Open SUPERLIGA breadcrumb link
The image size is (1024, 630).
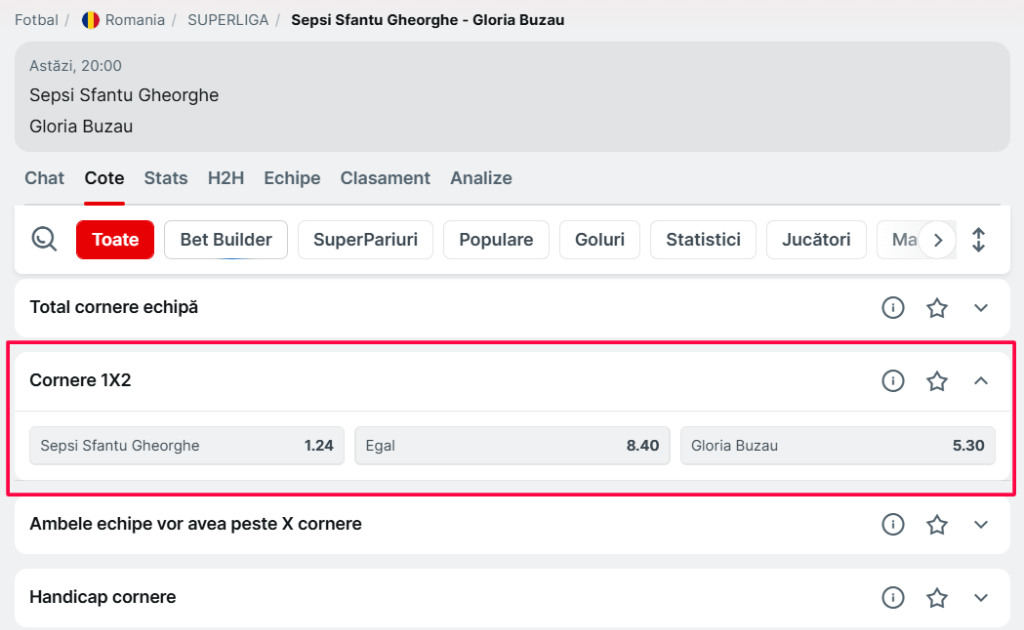tap(228, 20)
